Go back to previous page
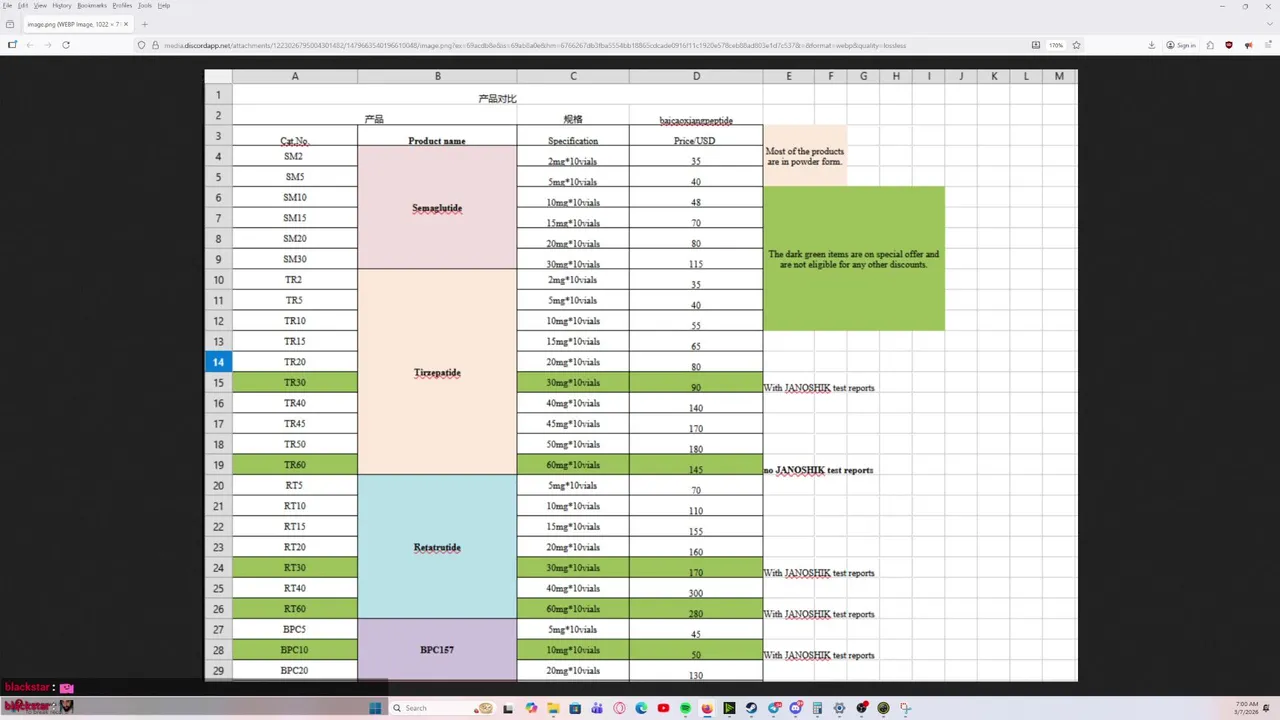 pyautogui.click(x=30, y=45)
